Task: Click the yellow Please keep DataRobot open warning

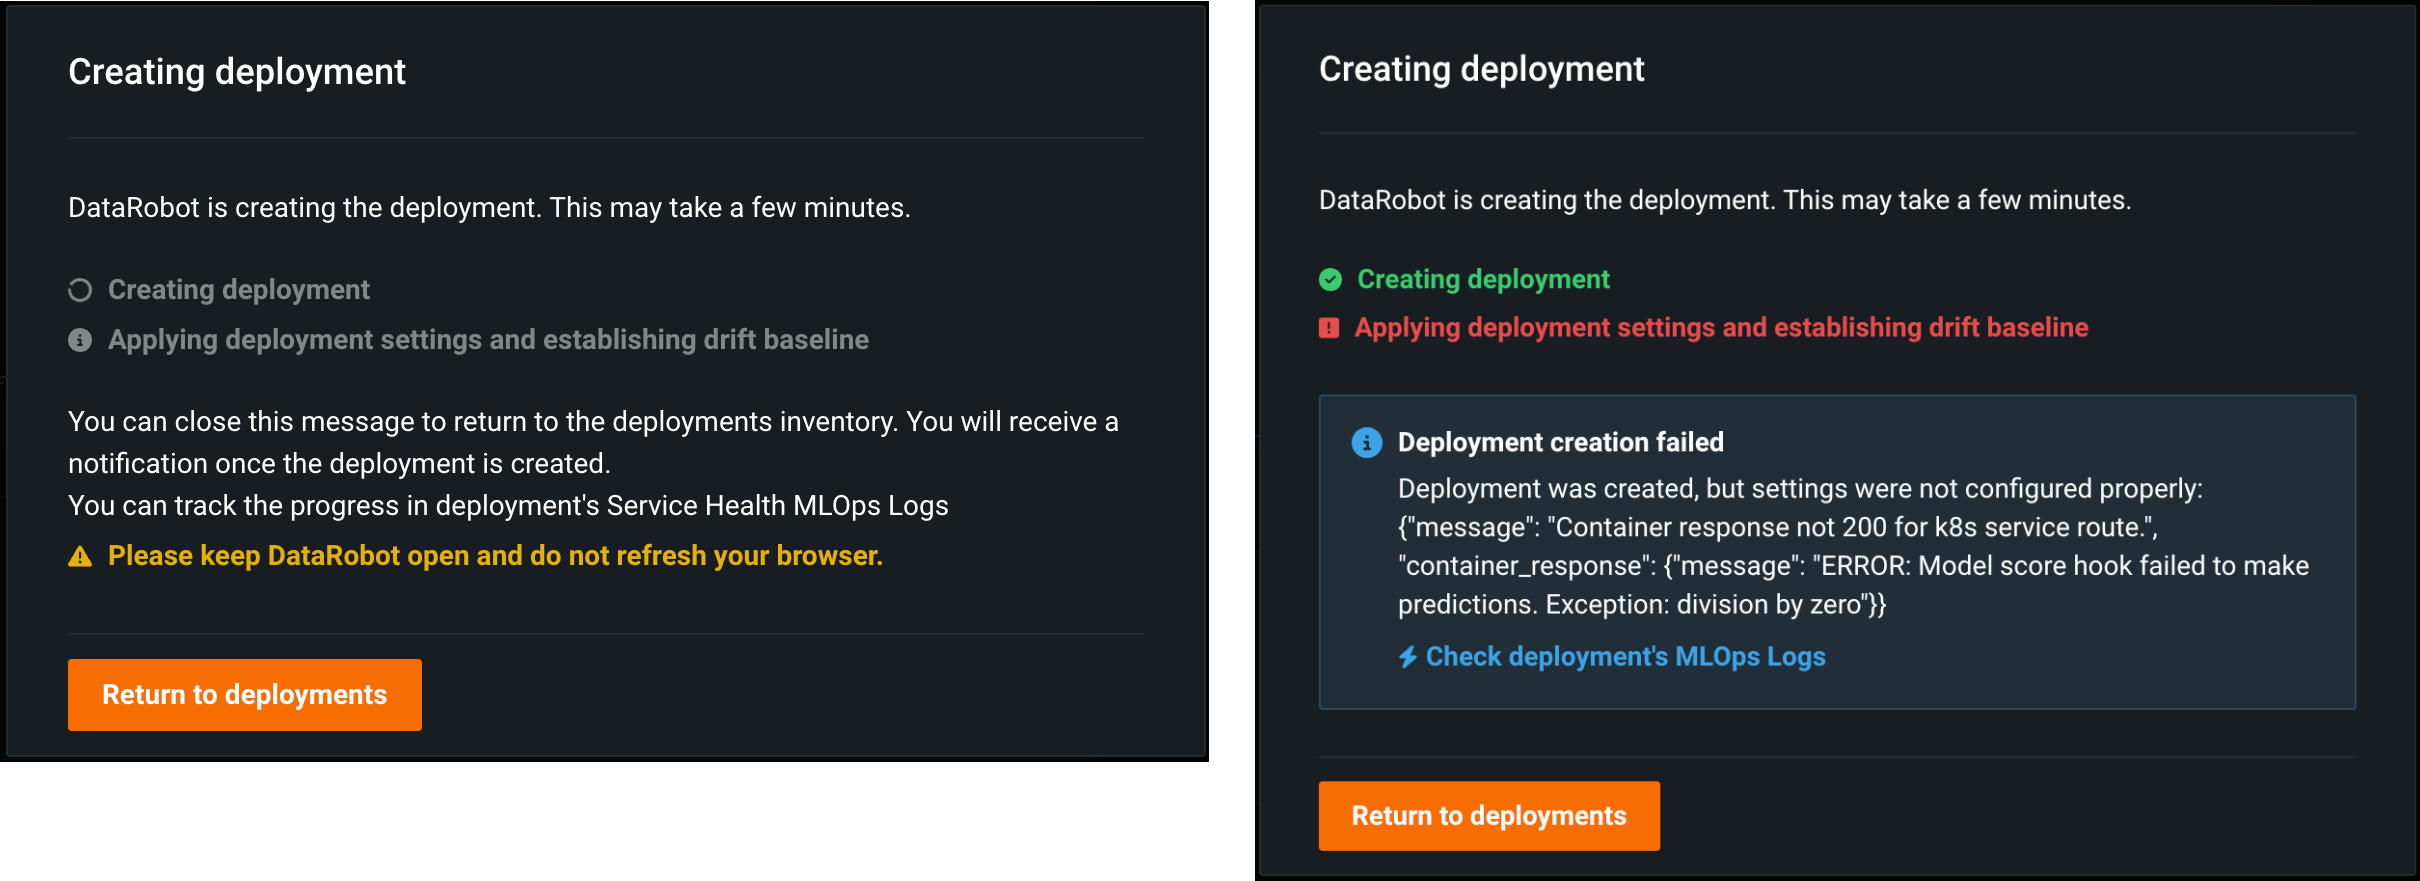Action: tap(495, 556)
